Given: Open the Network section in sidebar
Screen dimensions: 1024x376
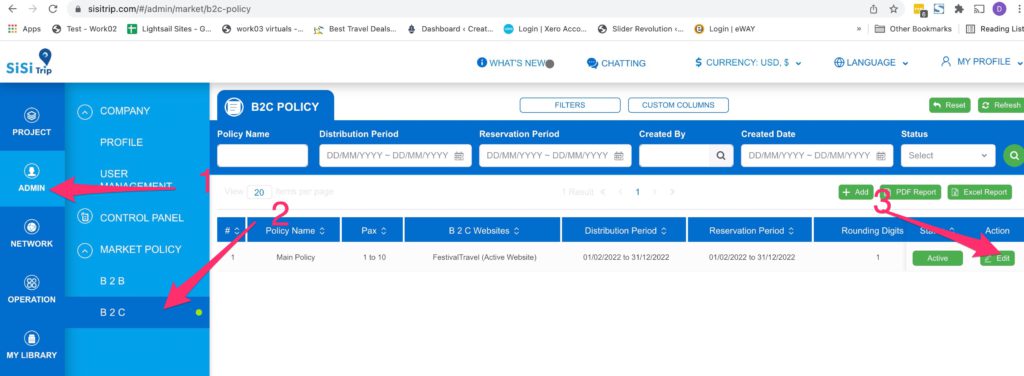Looking at the screenshot, I should point(31,234).
